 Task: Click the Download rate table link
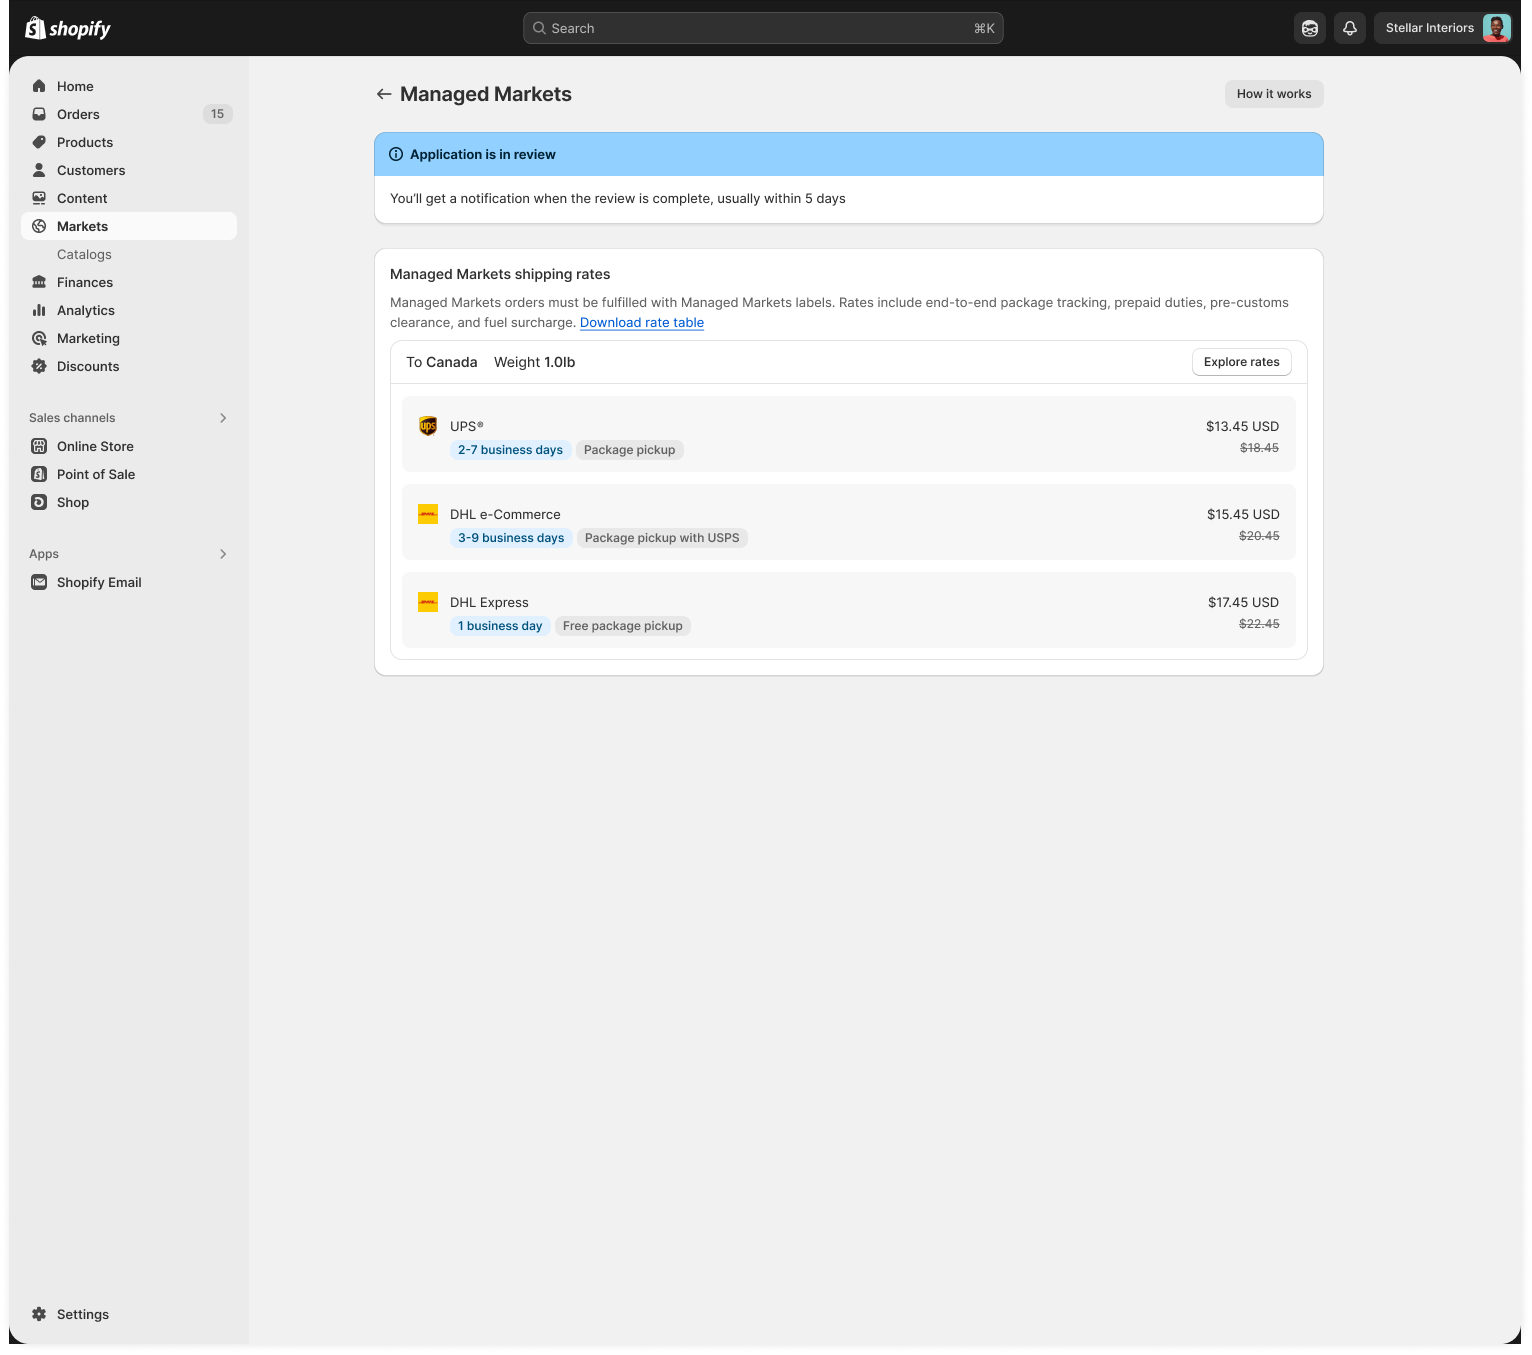tap(642, 322)
